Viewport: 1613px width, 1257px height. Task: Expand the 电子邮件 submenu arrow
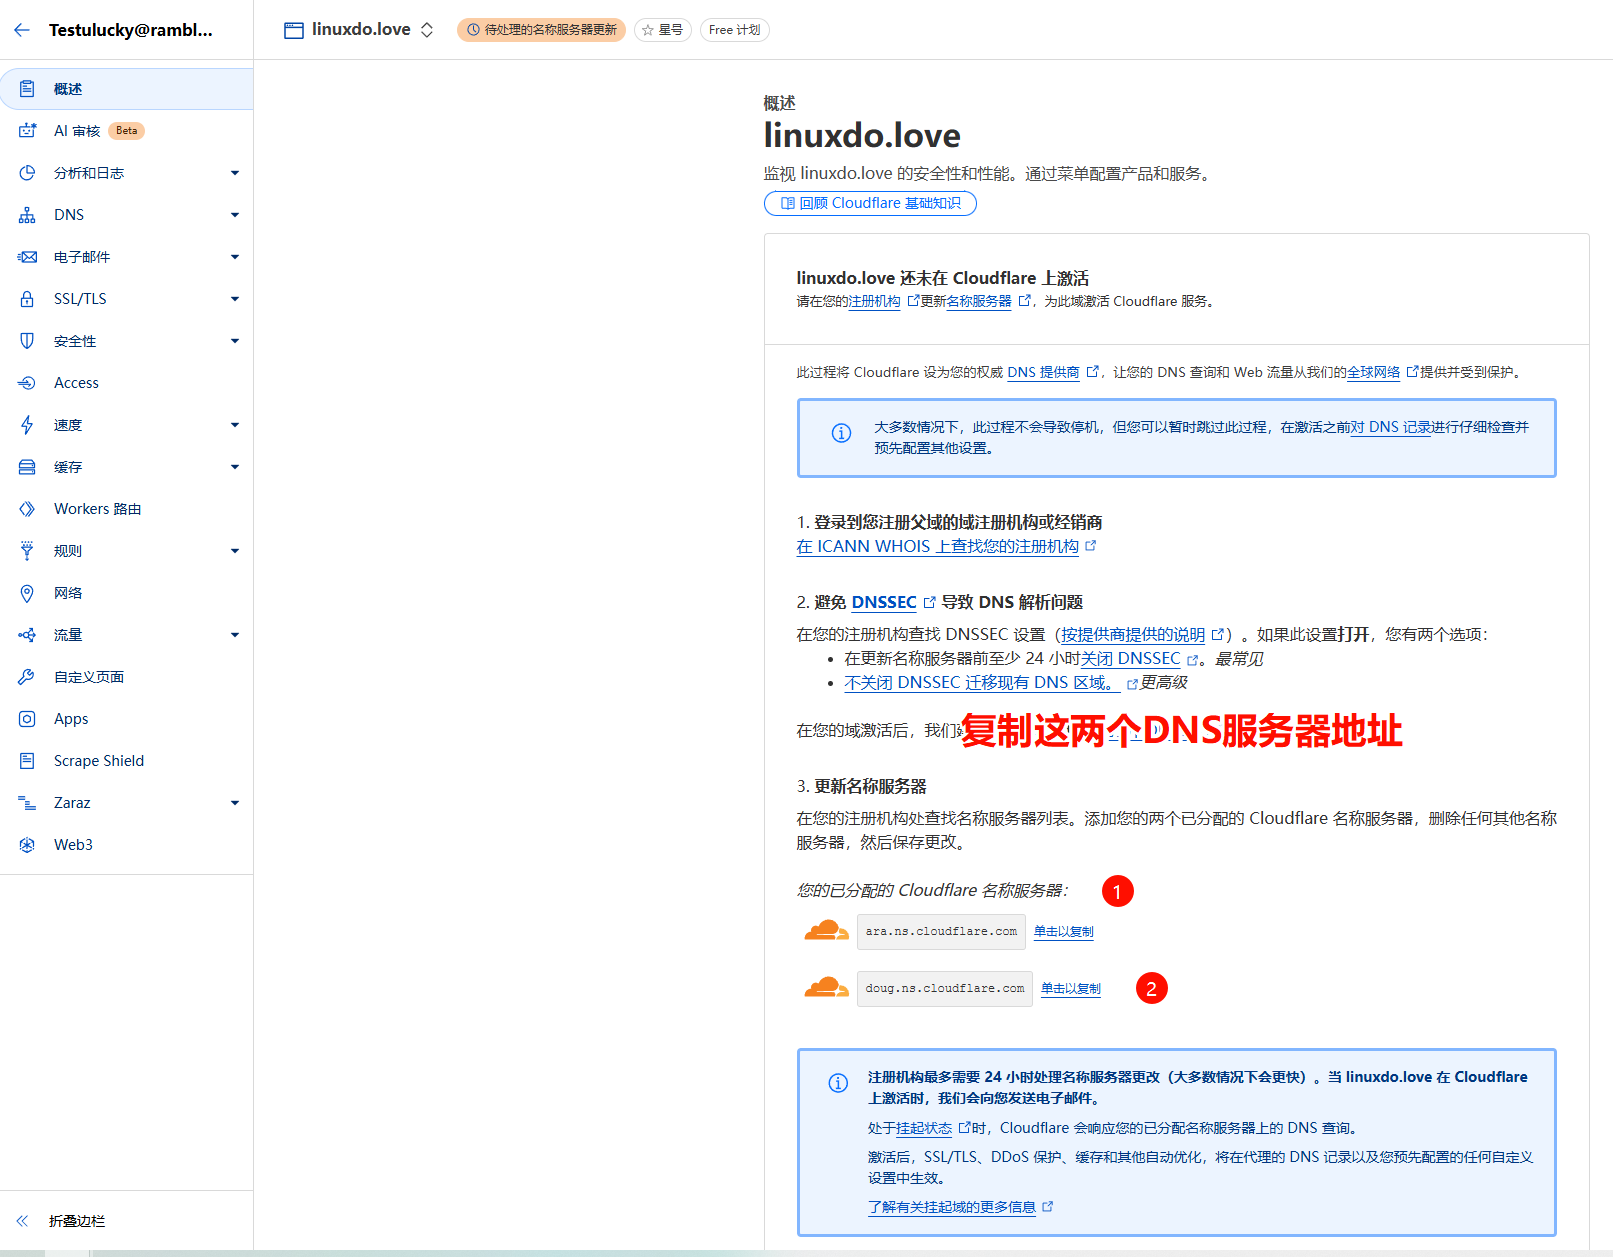pyautogui.click(x=235, y=257)
